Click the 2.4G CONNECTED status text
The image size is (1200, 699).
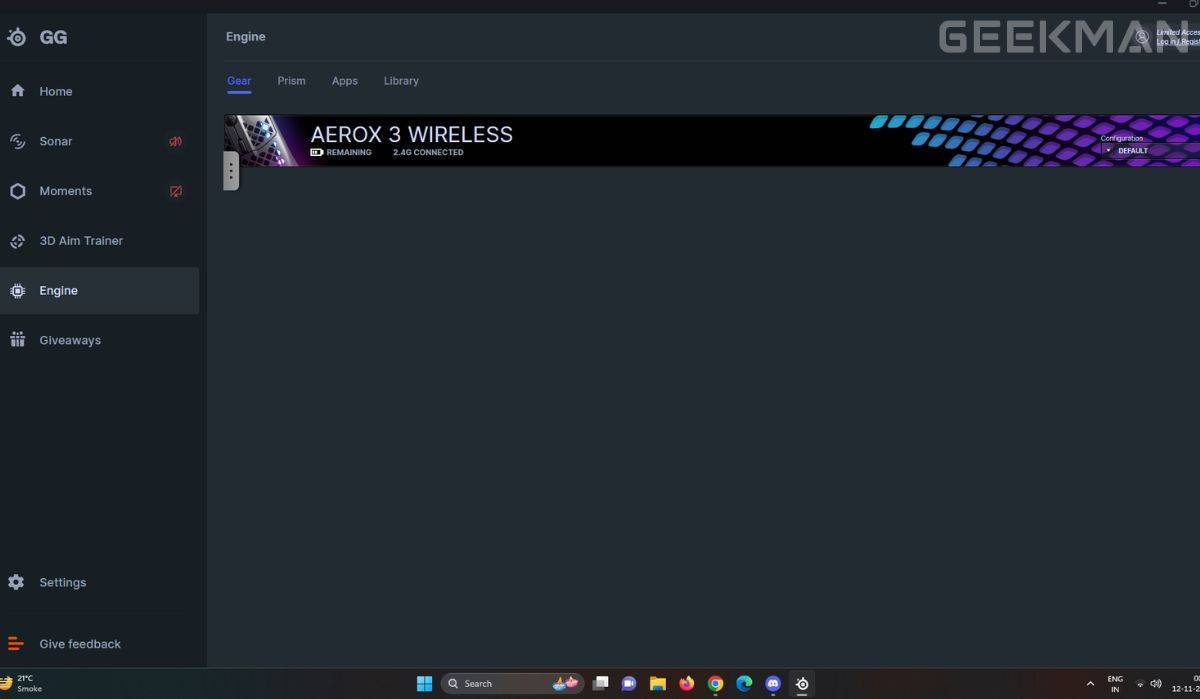(428, 153)
